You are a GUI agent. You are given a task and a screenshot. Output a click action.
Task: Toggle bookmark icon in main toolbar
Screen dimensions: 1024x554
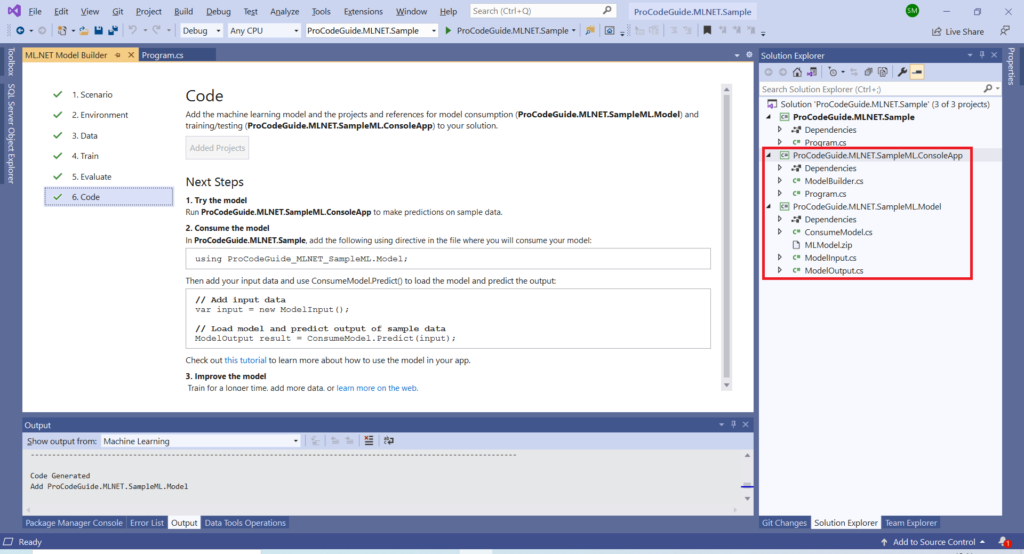707,31
